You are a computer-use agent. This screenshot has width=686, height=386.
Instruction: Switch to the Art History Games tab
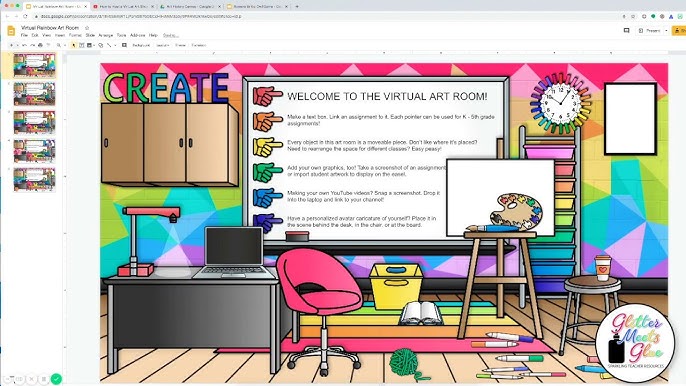pyautogui.click(x=190, y=7)
